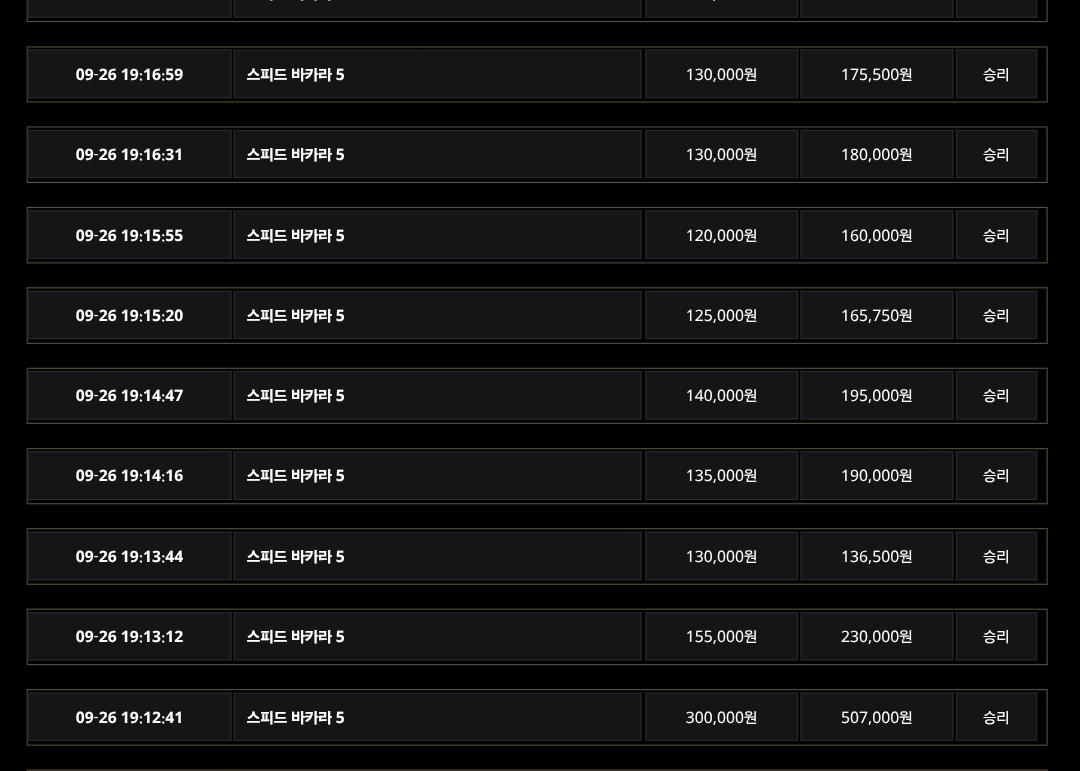The width and height of the screenshot is (1080, 771).
Task: Select the 175,500원 payout amount
Action: [876, 75]
